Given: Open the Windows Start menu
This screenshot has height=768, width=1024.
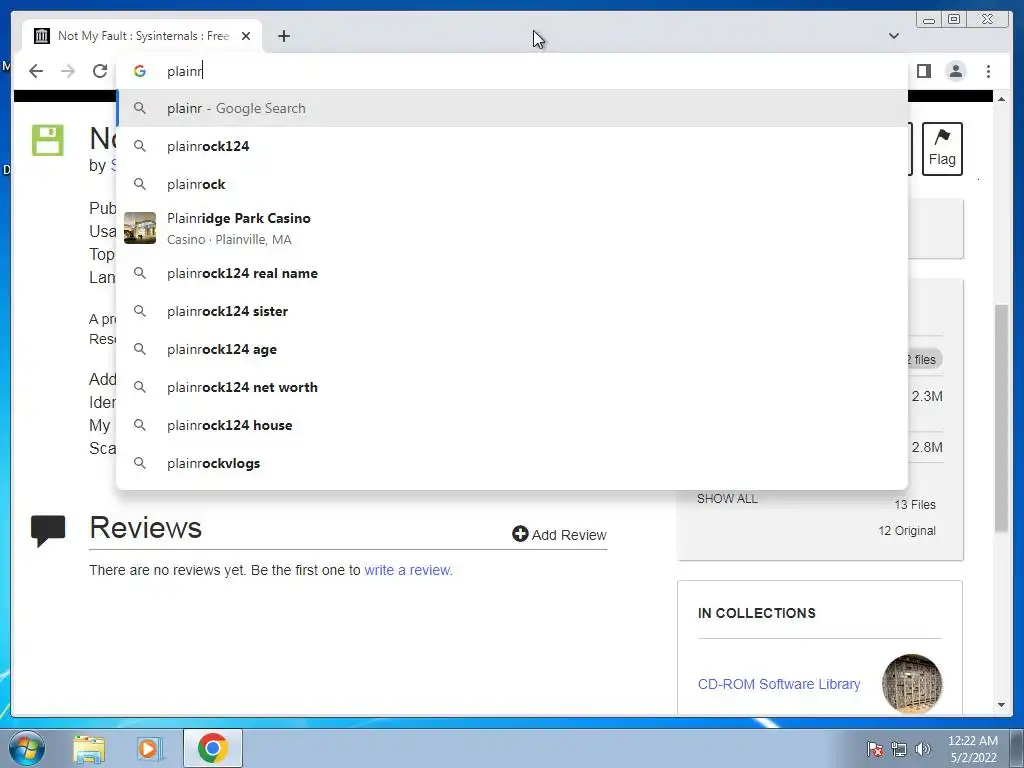Looking at the screenshot, I should click(x=27, y=748).
